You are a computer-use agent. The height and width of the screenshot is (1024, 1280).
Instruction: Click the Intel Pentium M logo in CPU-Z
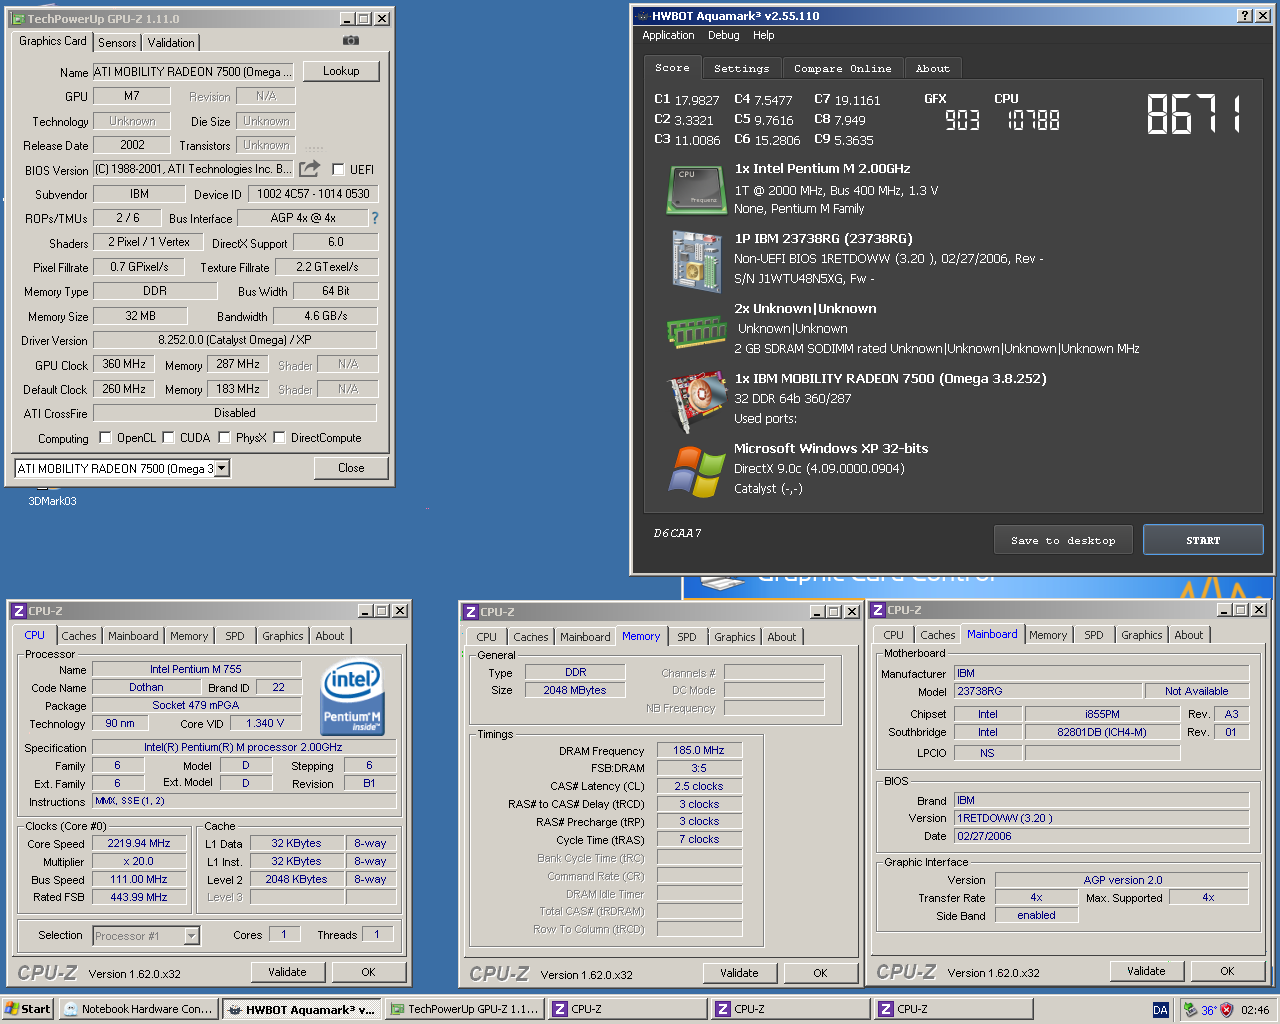point(352,696)
